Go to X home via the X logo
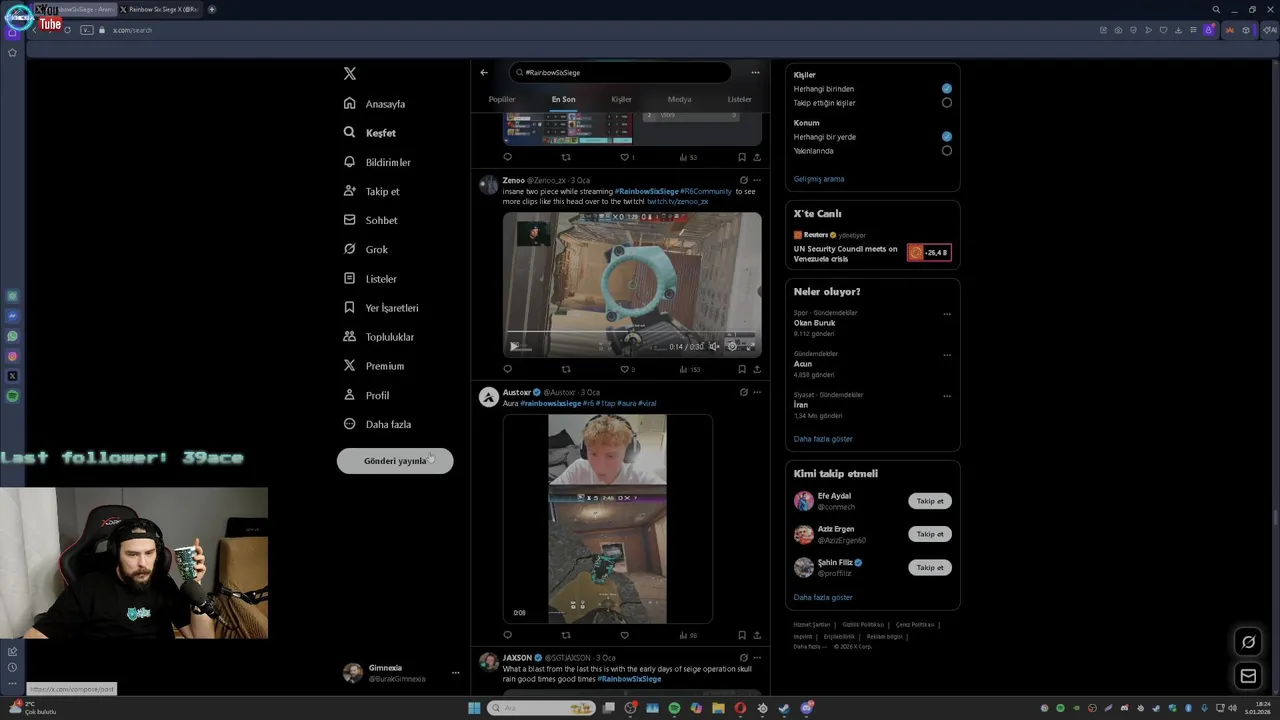Viewport: 1280px width, 720px height. (x=349, y=74)
